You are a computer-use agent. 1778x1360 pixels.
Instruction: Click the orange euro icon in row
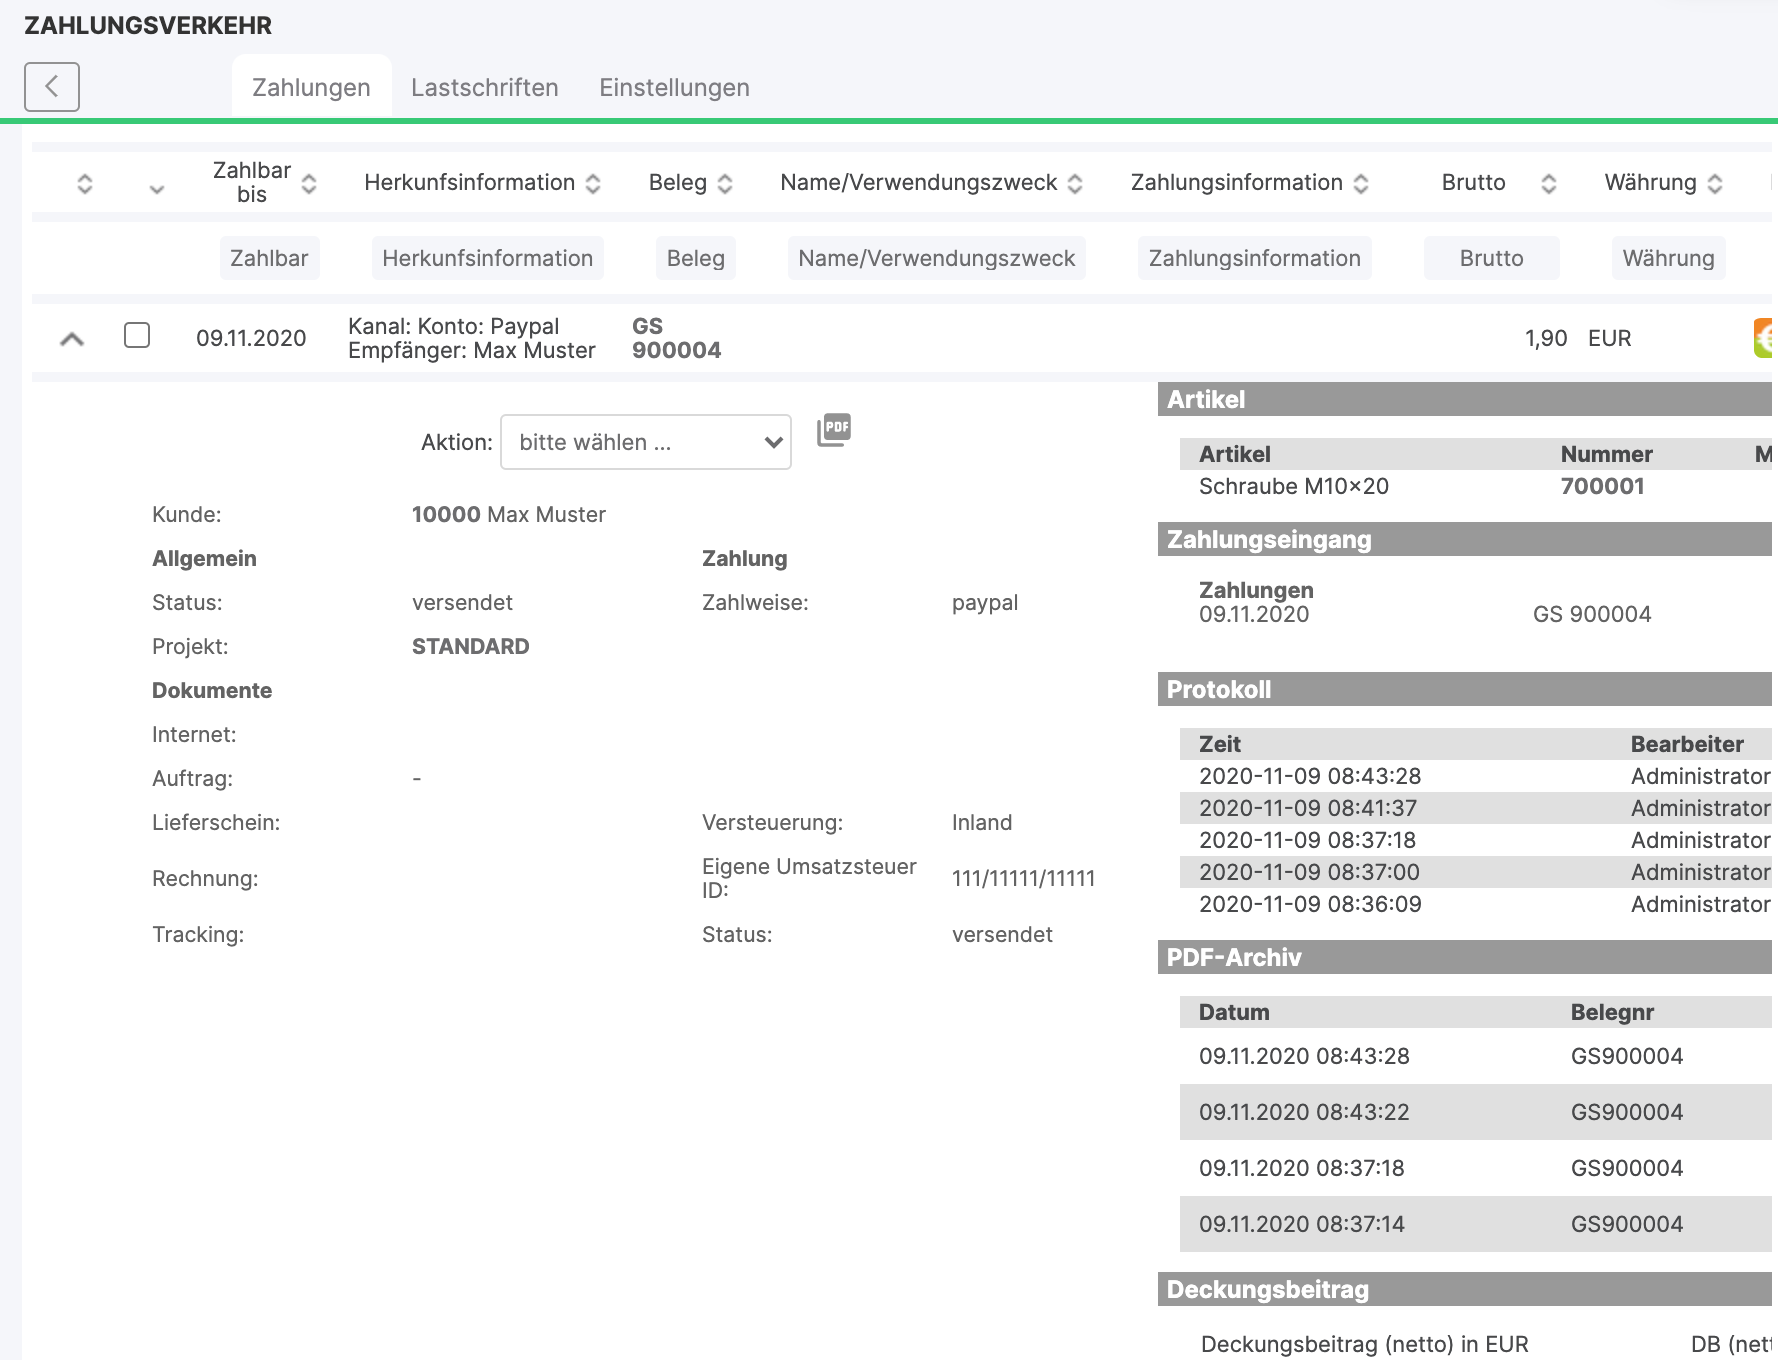click(1763, 338)
